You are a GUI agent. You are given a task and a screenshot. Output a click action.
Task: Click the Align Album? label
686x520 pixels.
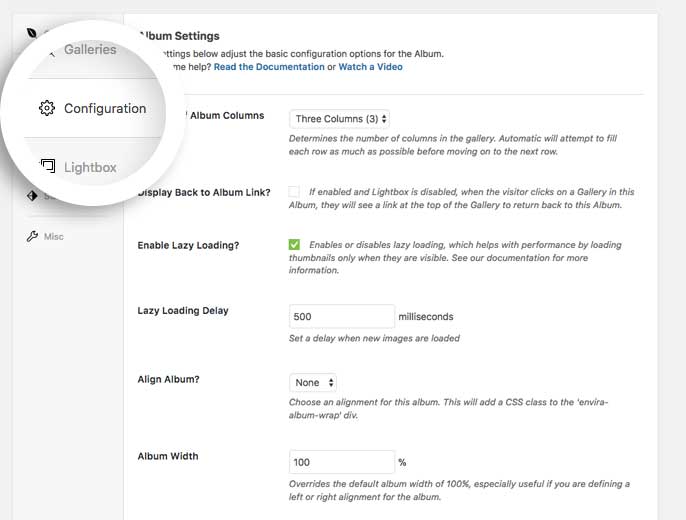168,379
